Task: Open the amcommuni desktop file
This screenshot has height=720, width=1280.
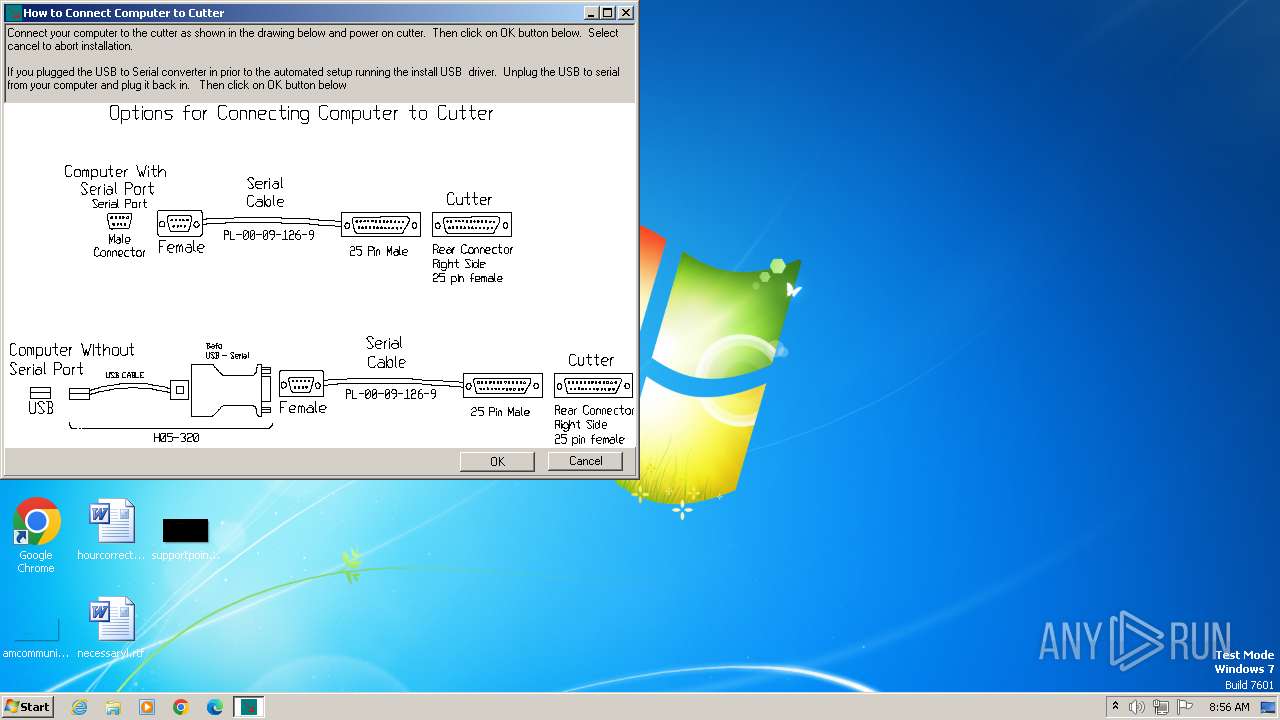Action: 36,636
